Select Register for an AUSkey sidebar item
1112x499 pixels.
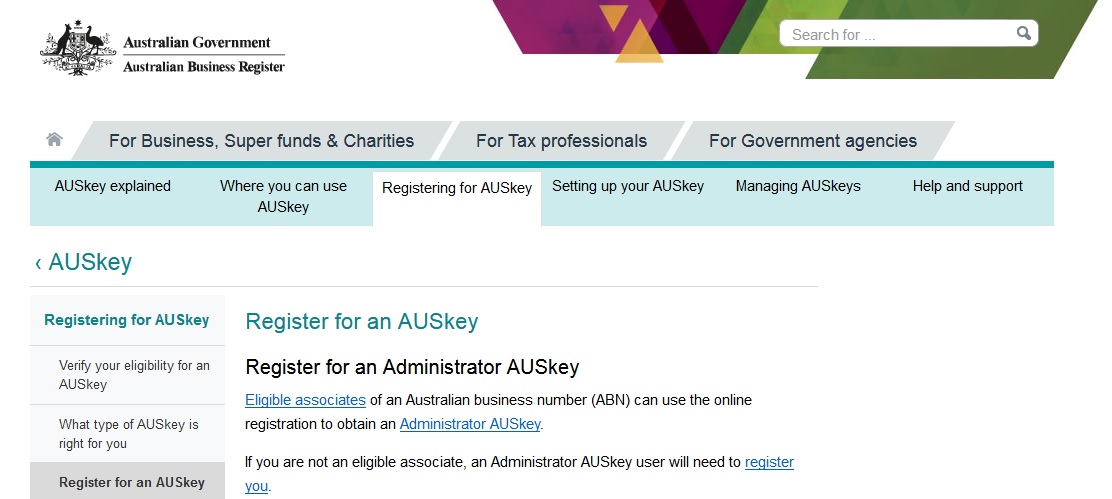coord(132,482)
